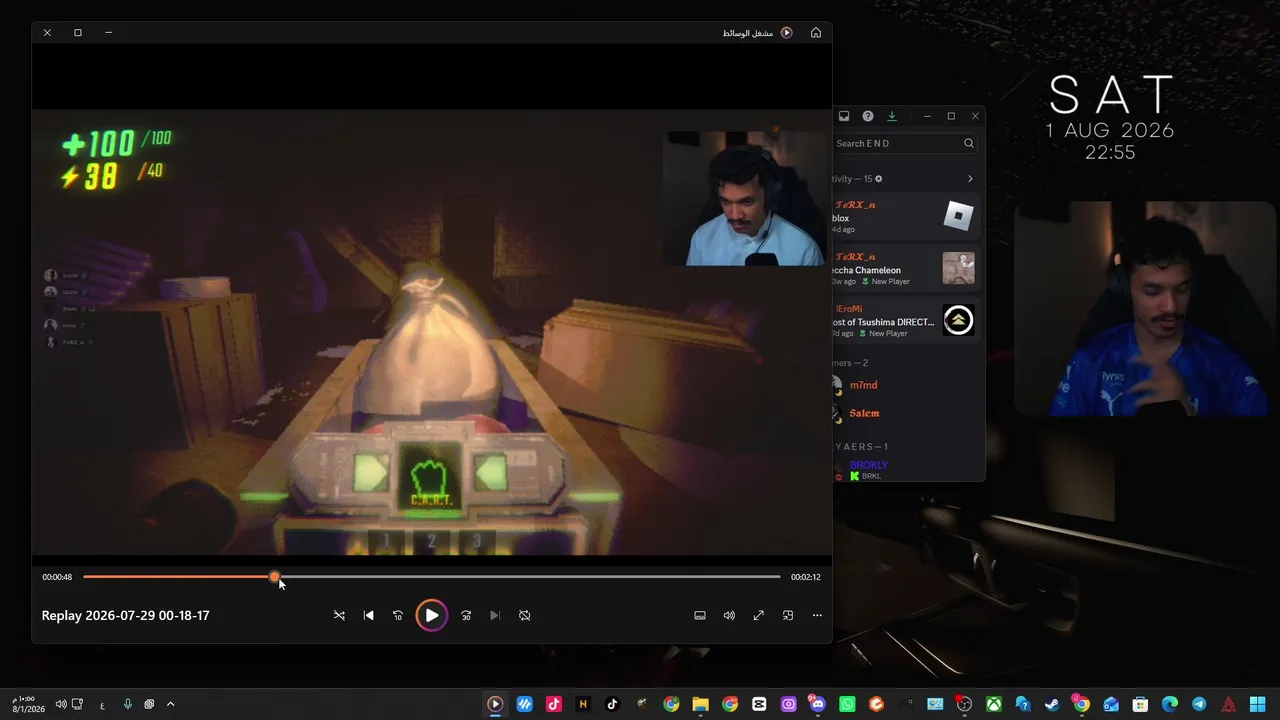The width and height of the screenshot is (1280, 720).
Task: Go to the previous track
Action: [368, 615]
